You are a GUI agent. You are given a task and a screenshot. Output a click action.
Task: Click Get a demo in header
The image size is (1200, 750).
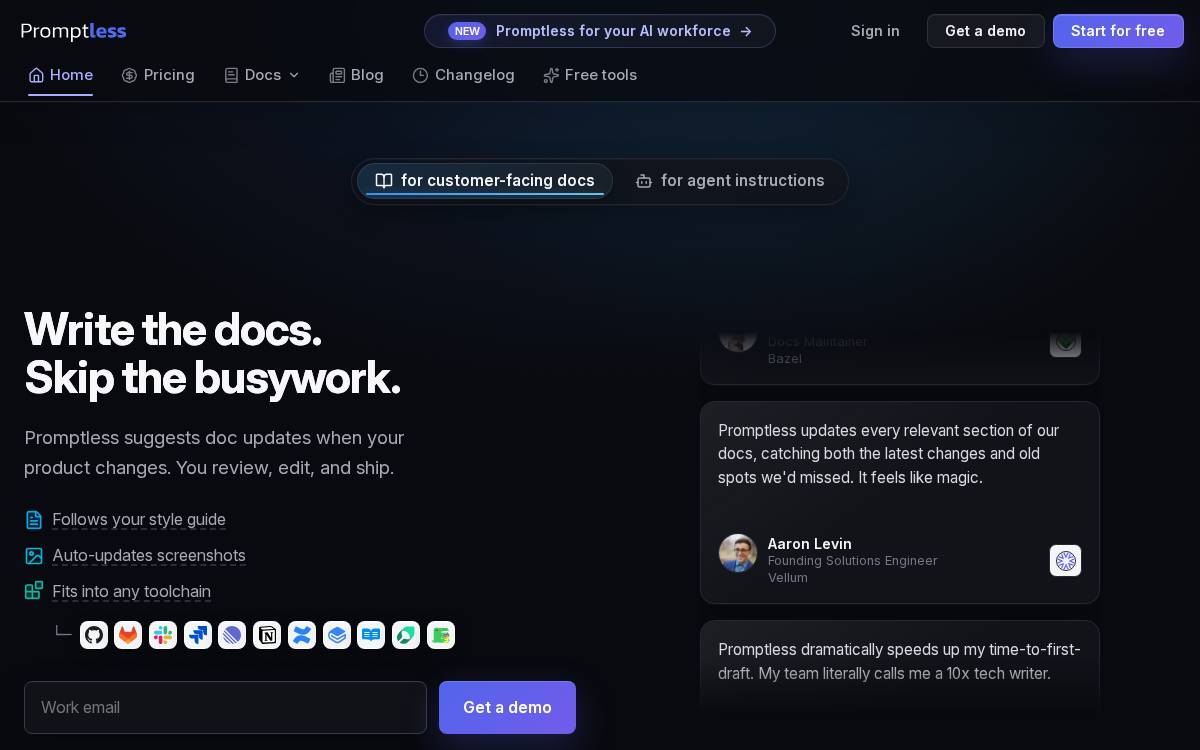[985, 31]
